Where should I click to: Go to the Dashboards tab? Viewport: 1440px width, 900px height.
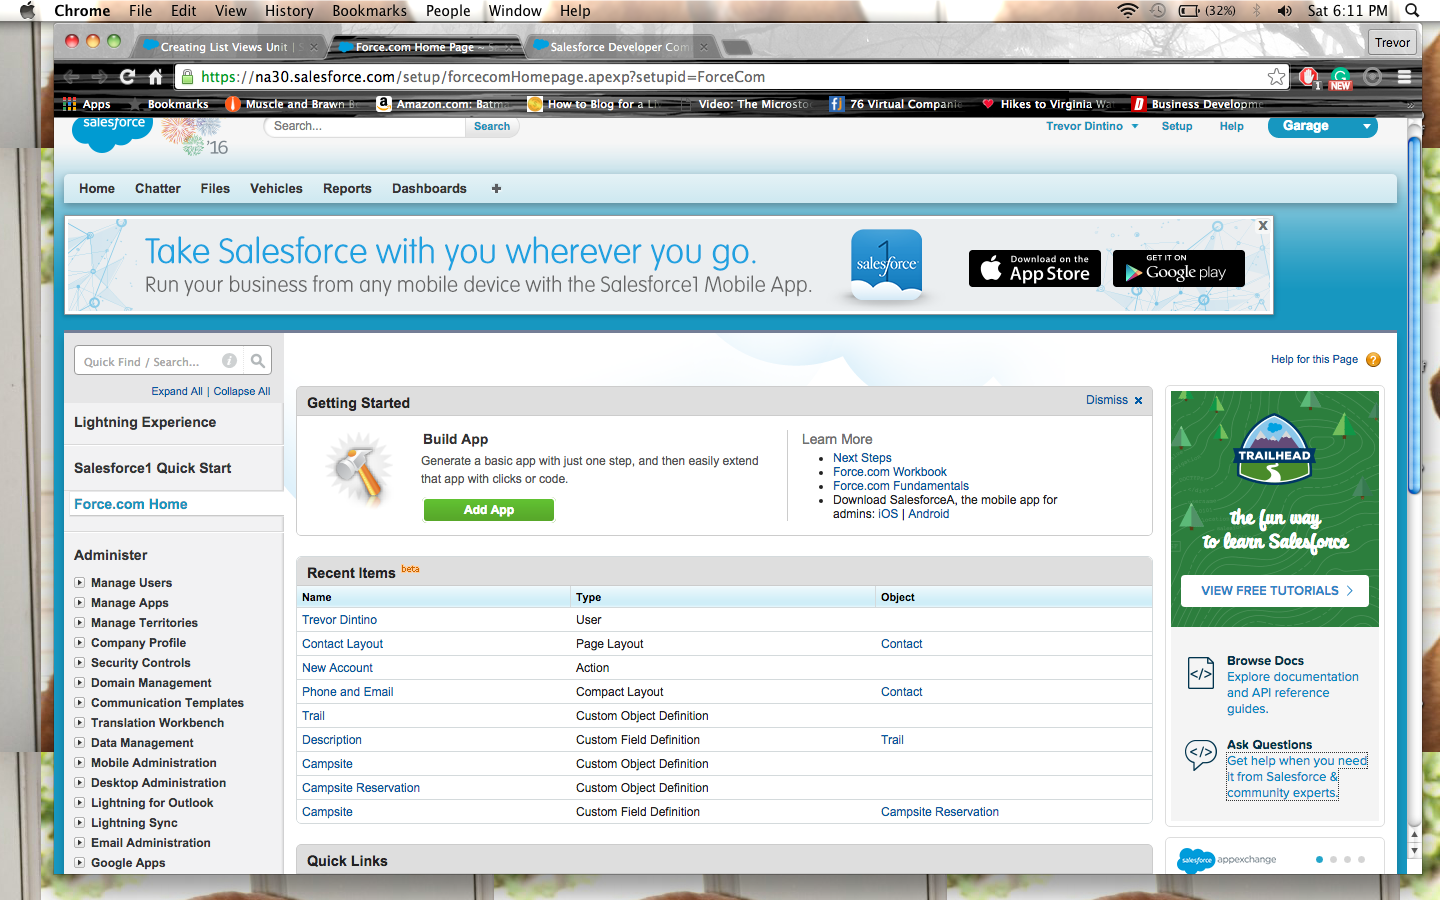[429, 188]
